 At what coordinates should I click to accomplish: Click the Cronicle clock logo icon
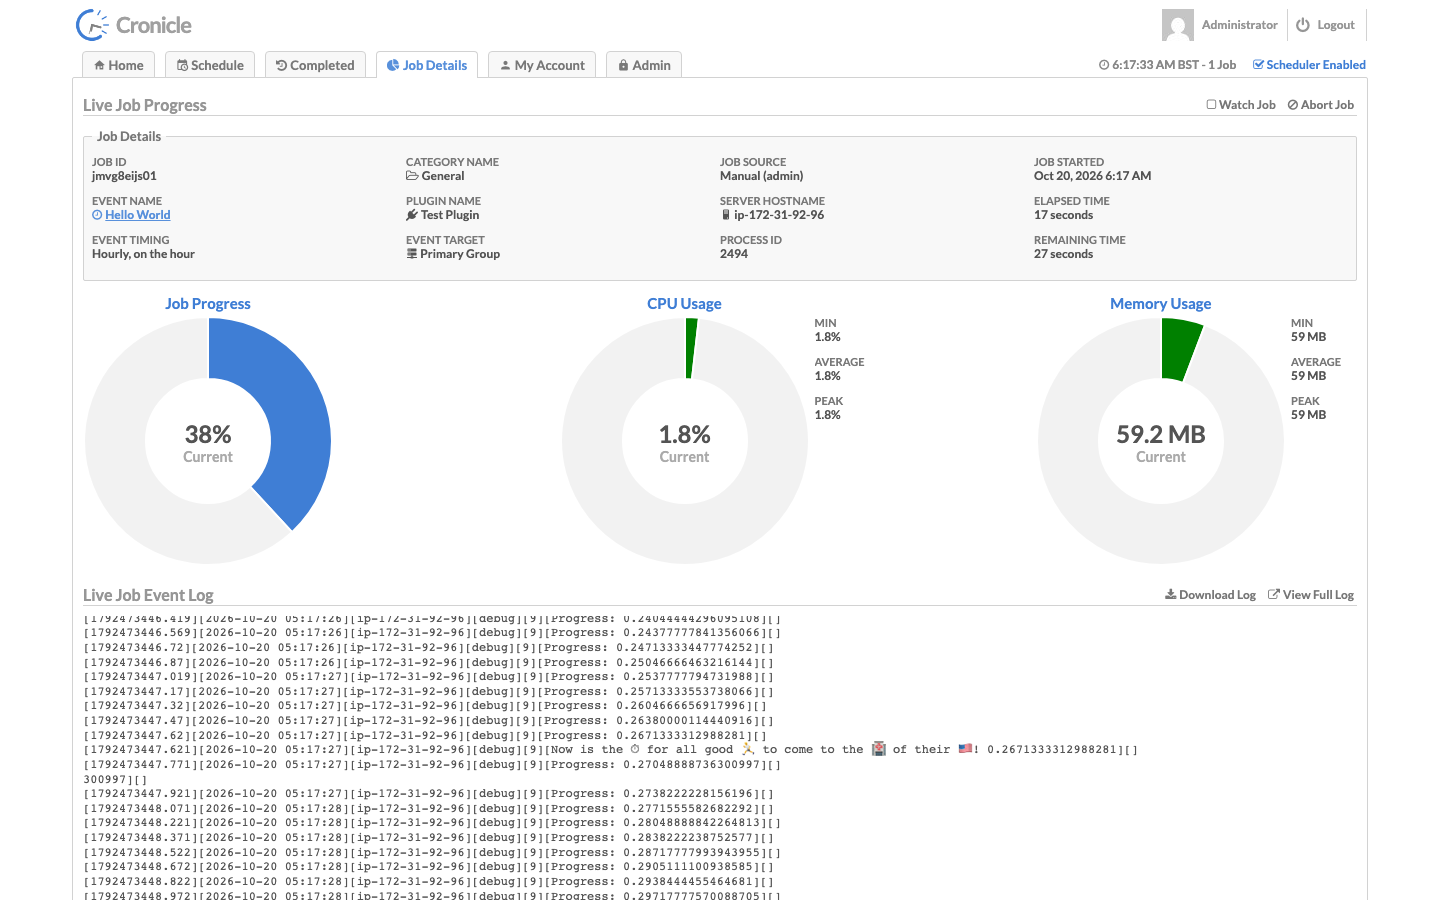92,25
